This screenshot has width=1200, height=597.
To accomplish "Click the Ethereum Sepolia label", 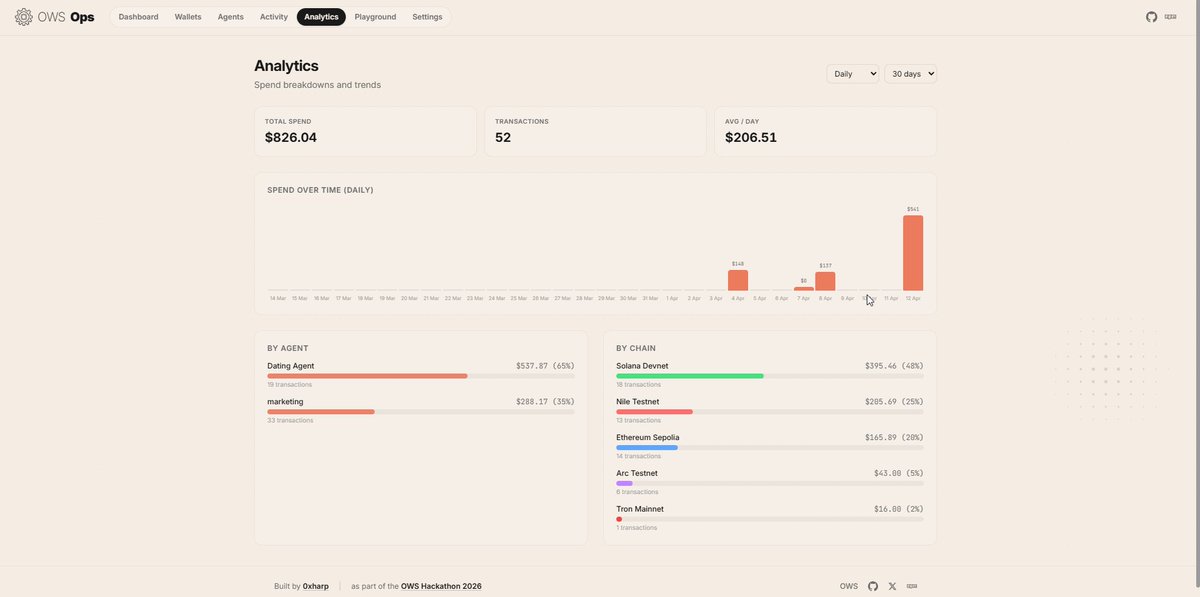I will pos(648,438).
